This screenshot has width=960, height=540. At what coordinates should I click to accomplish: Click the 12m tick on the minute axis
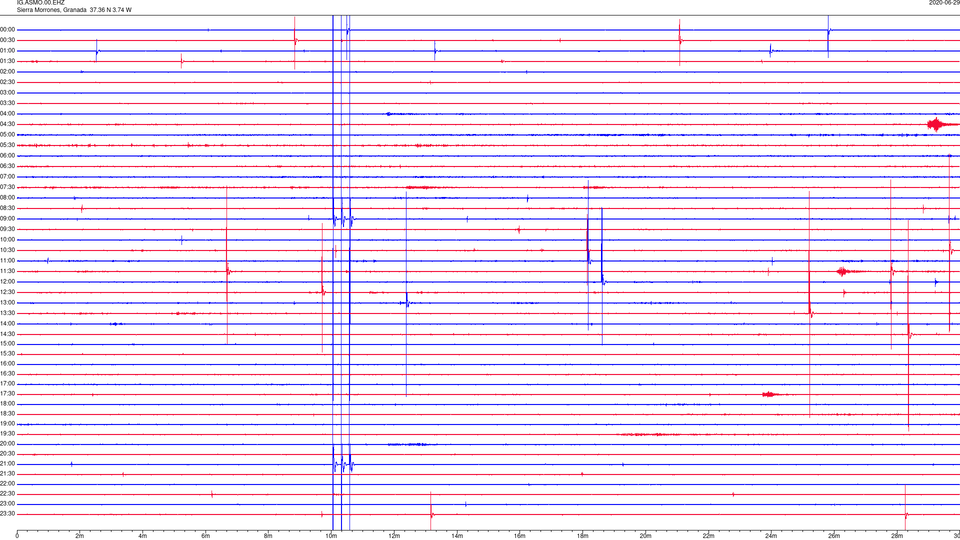(394, 536)
